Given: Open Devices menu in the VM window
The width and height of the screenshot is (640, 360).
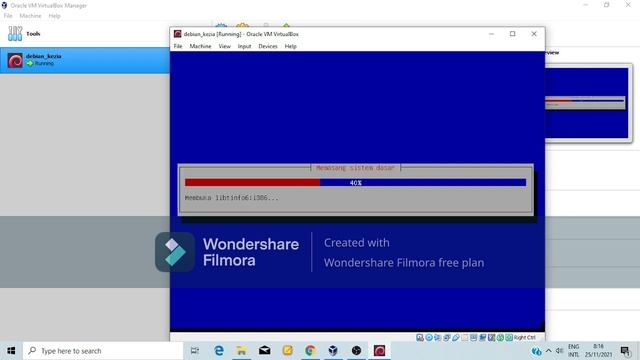Looking at the screenshot, I should coord(268,47).
